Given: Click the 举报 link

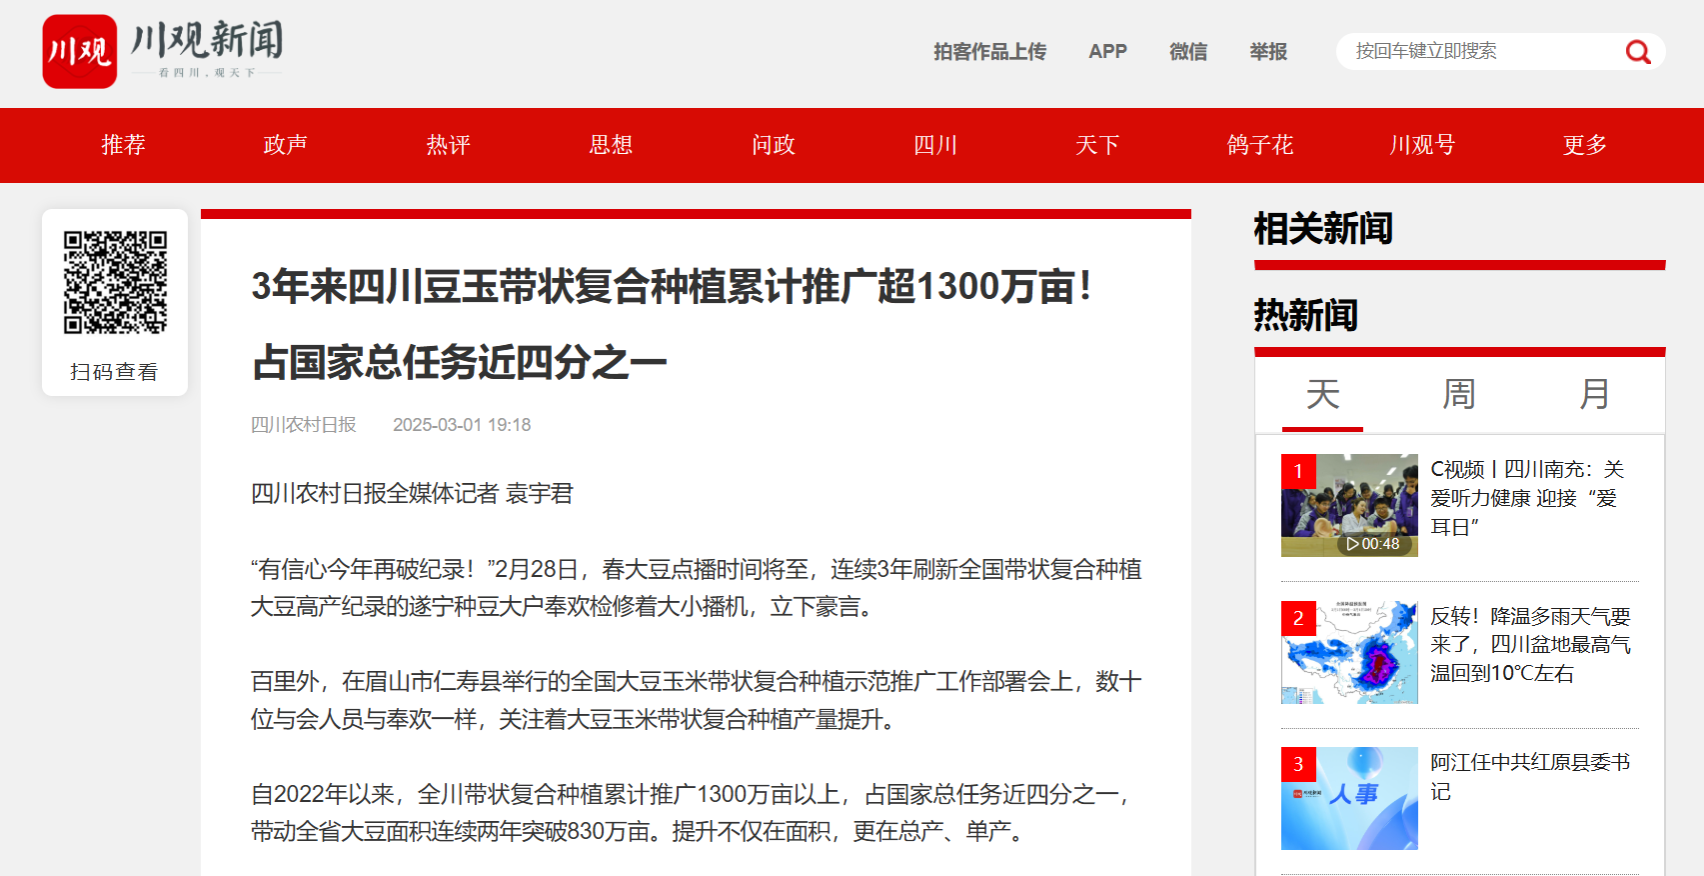Looking at the screenshot, I should tap(1268, 51).
